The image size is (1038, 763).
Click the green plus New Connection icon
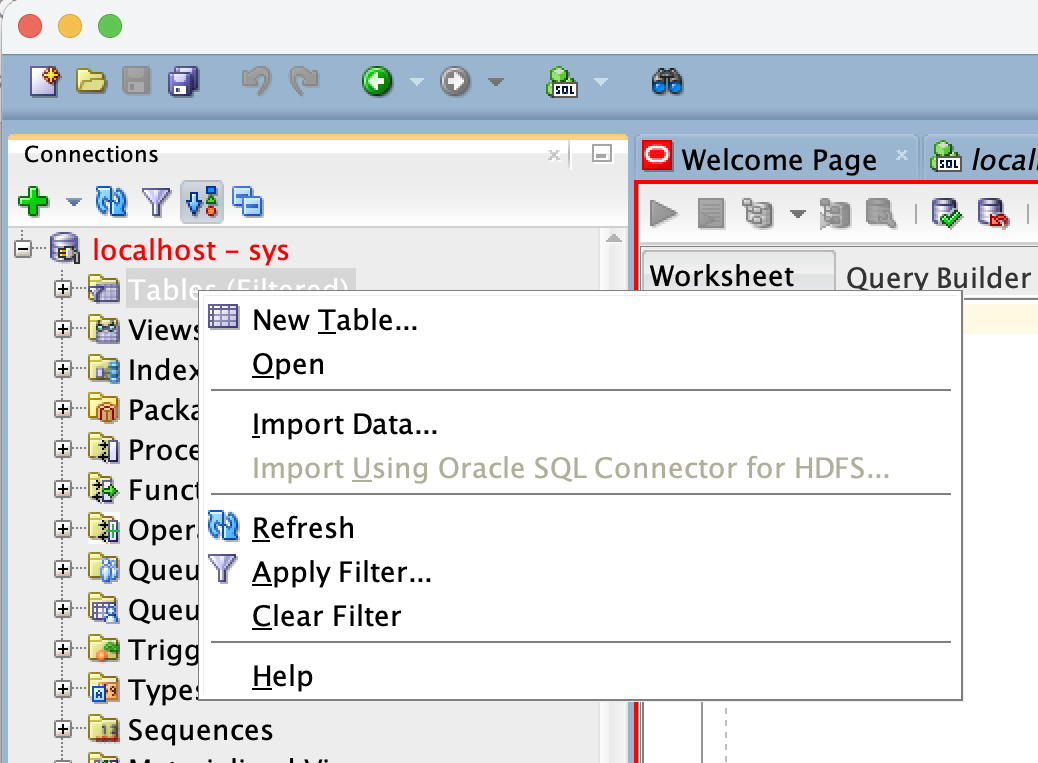[33, 203]
